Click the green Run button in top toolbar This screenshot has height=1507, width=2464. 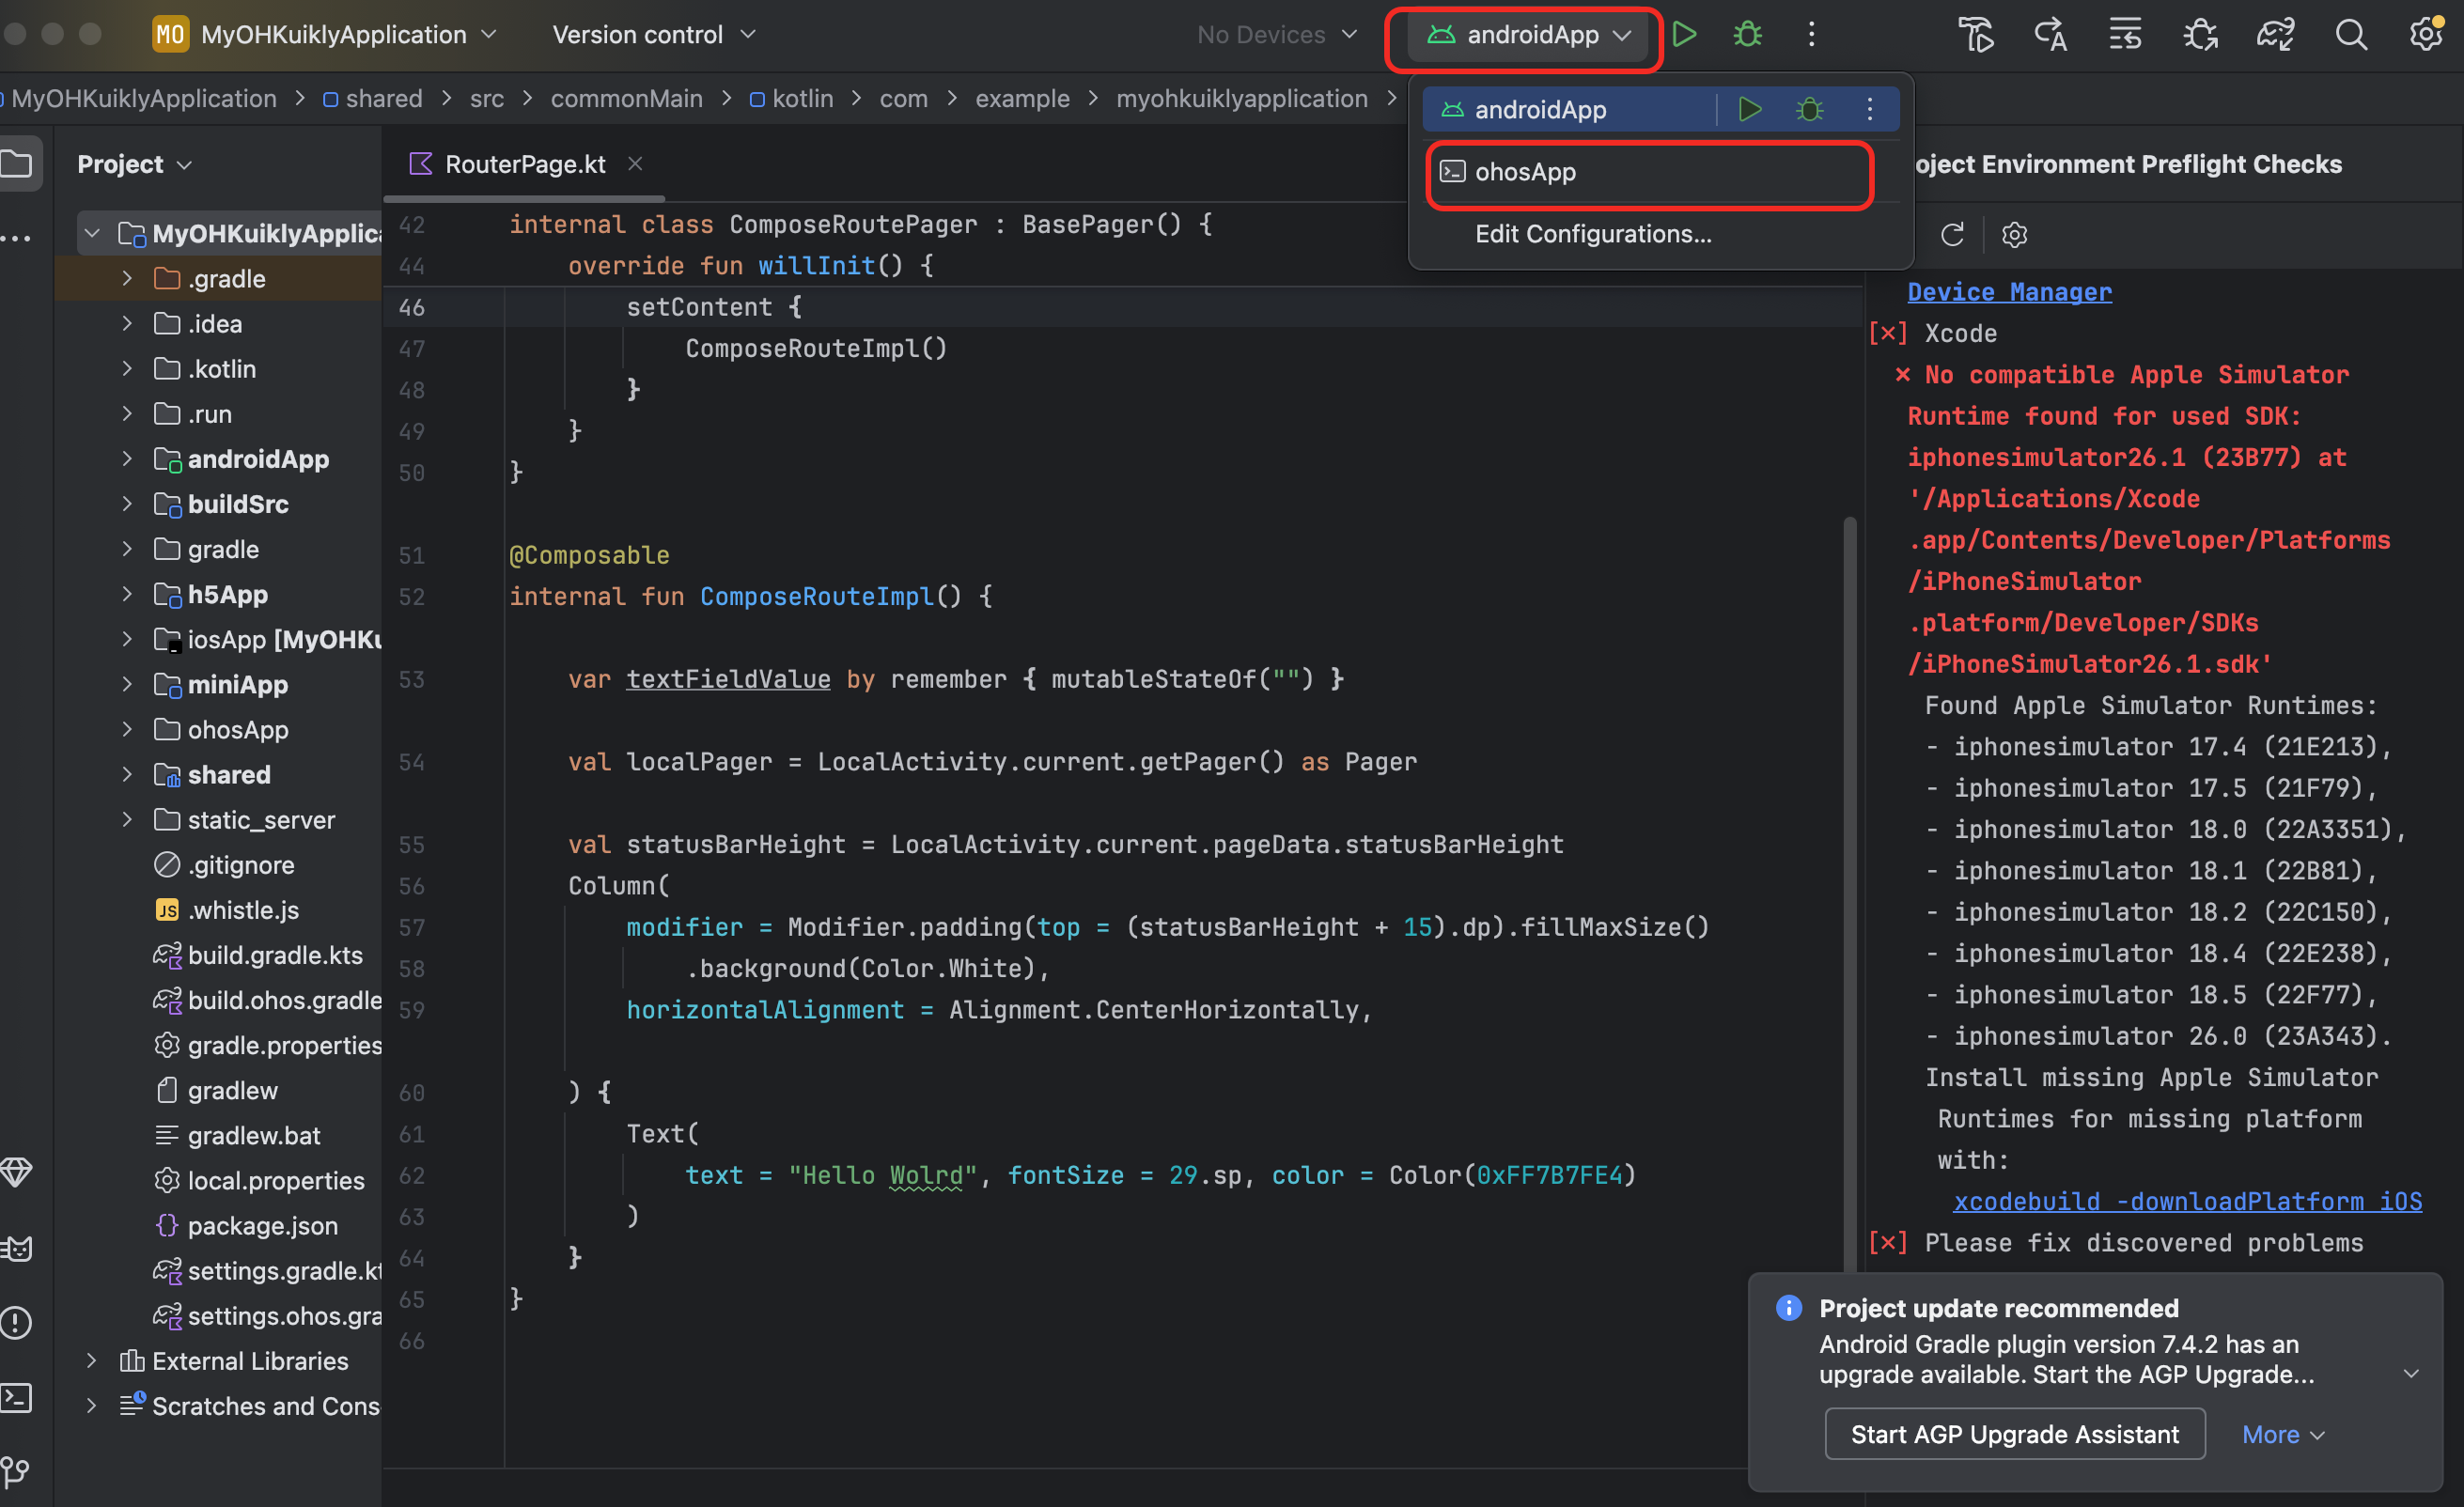coord(1685,35)
